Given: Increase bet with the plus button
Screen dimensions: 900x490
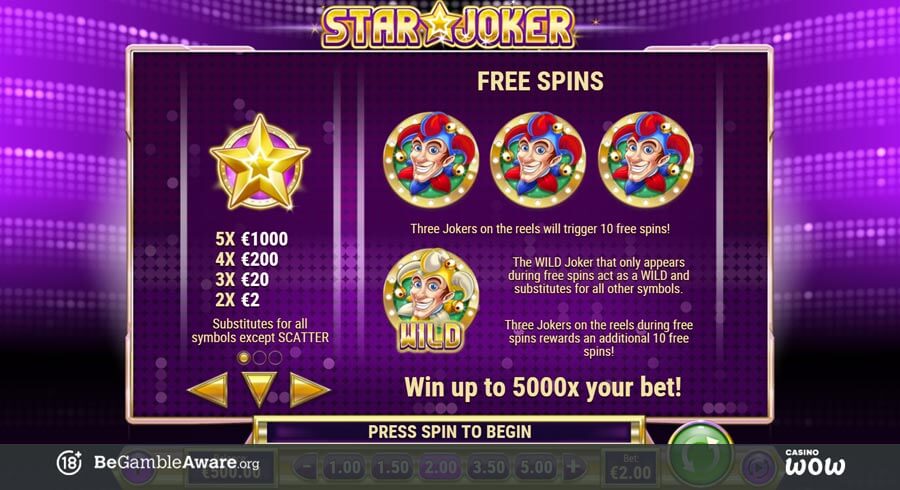Looking at the screenshot, I should 573,467.
